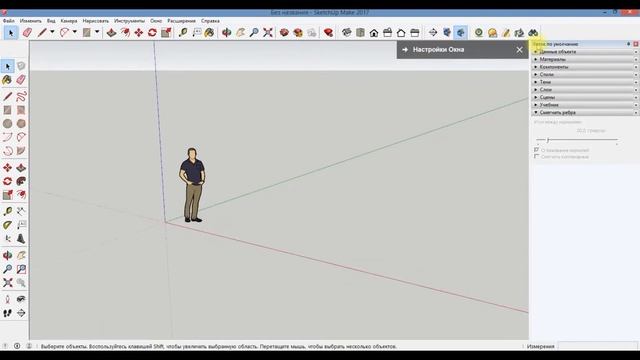This screenshot has width=640, height=360.
Task: Open the Изменить menu
Action: (x=31, y=21)
